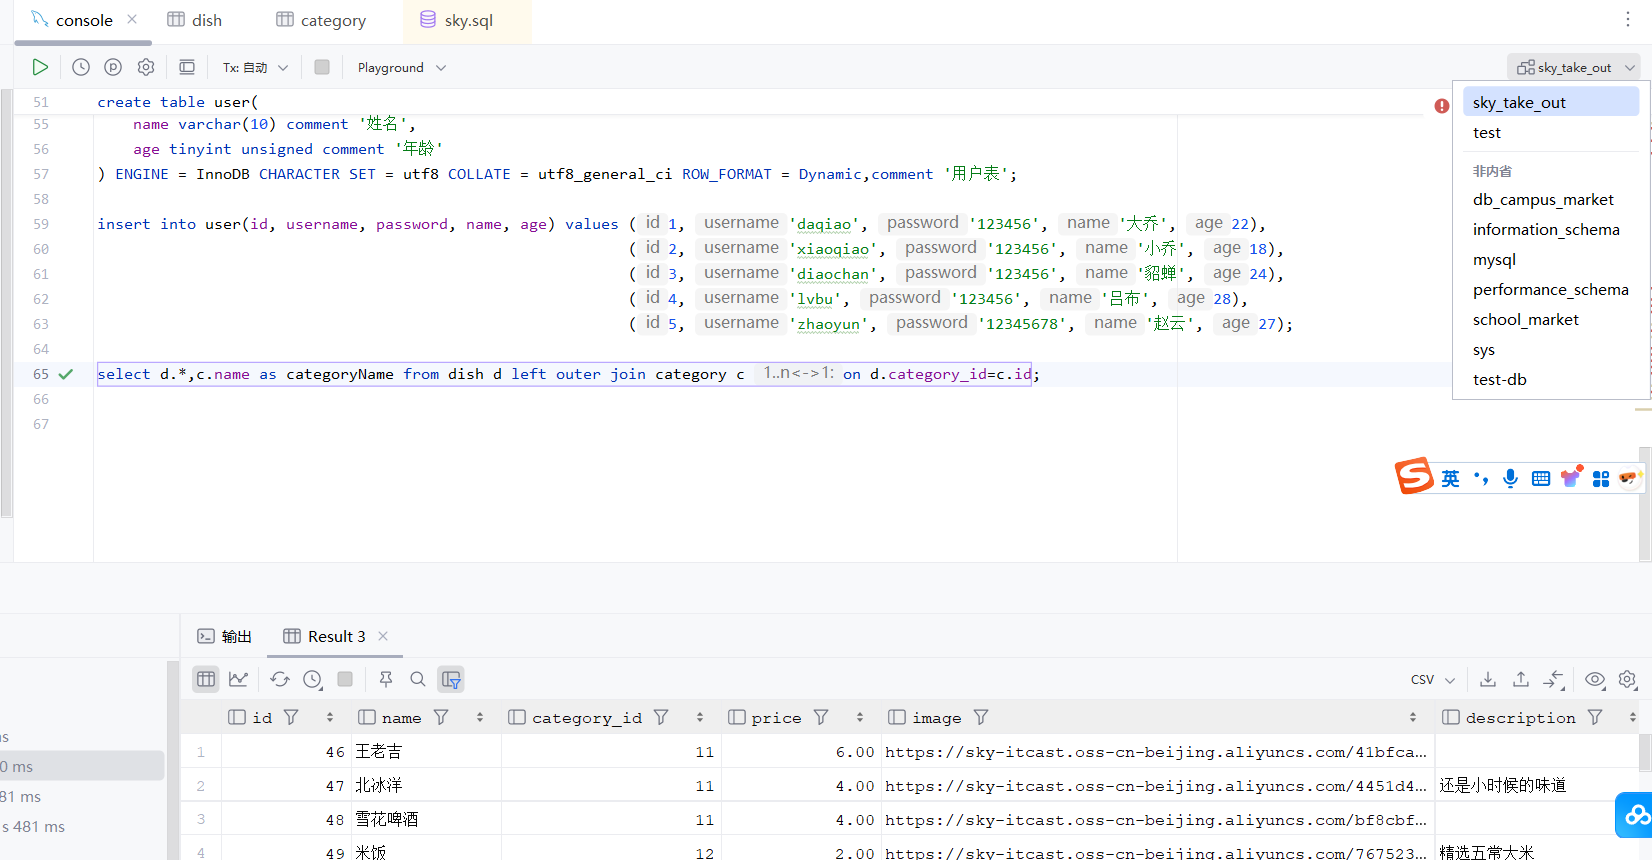Click the stop execution square in editor toolbar
This screenshot has height=860, width=1652.
tap(322, 67)
